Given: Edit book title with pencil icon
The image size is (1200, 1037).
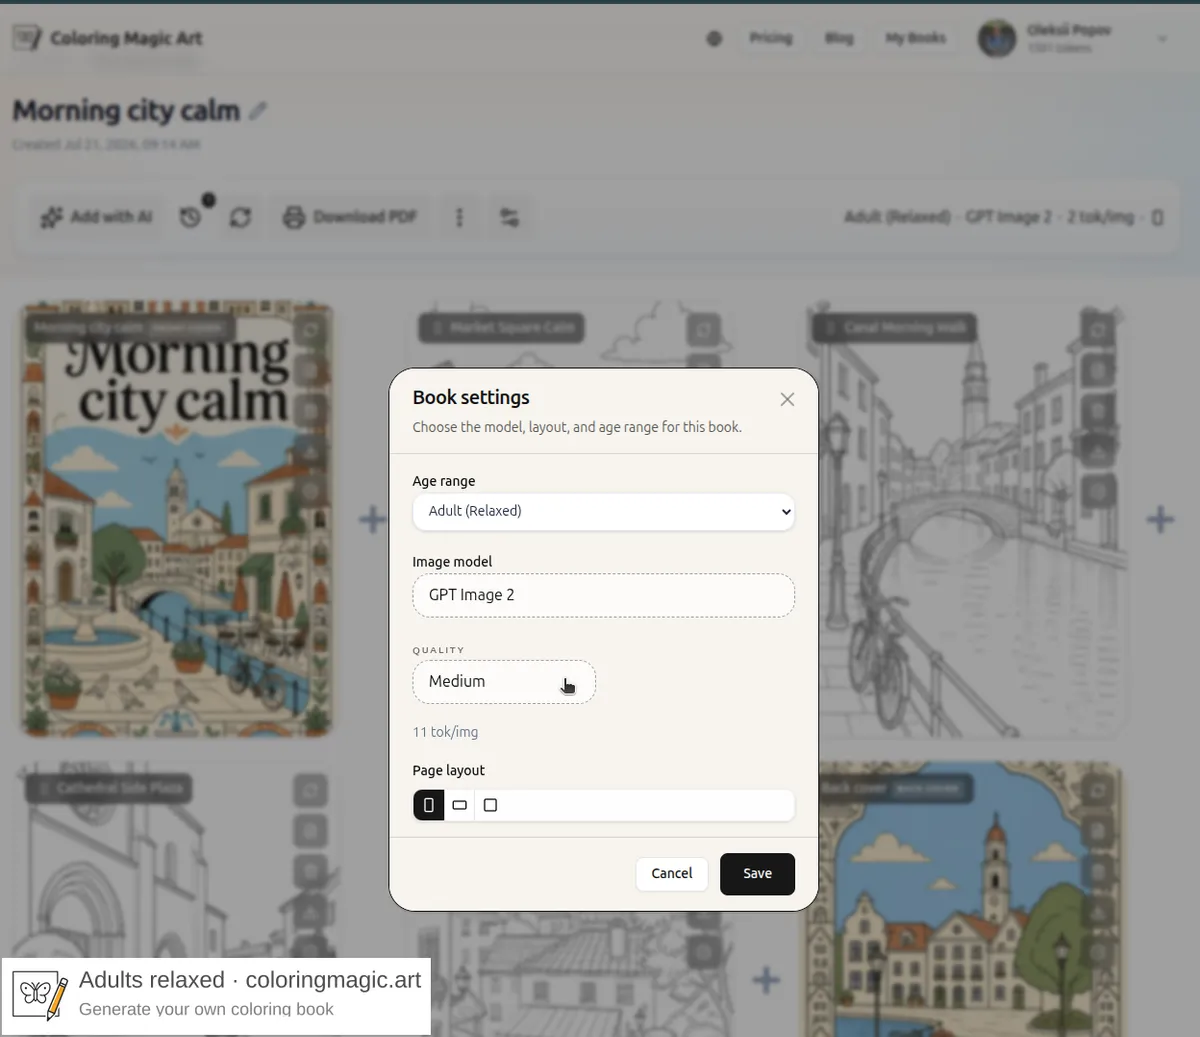Looking at the screenshot, I should pos(258,111).
